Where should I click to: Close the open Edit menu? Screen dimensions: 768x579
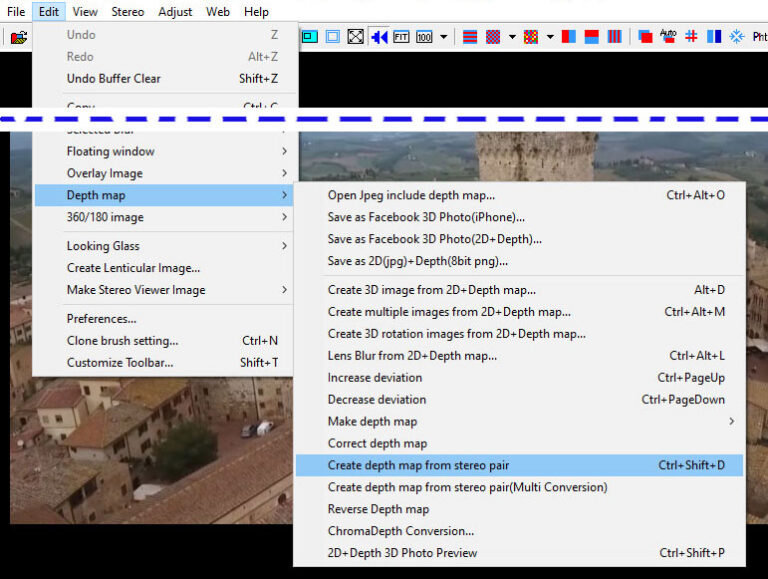(x=48, y=12)
